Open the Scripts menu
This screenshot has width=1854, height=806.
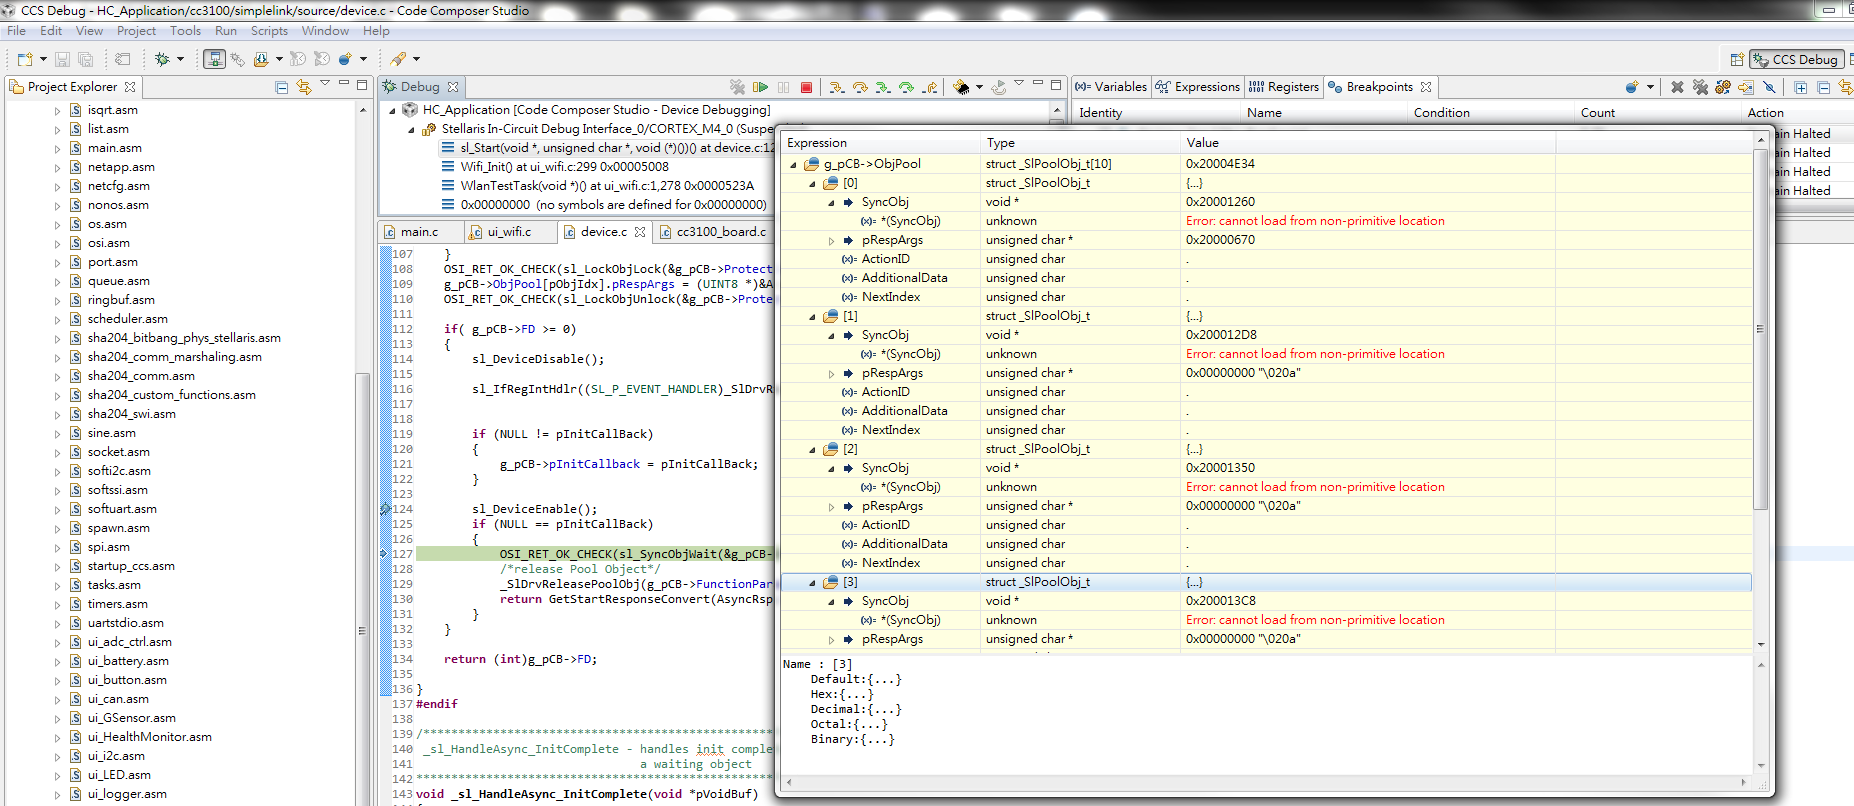click(269, 31)
